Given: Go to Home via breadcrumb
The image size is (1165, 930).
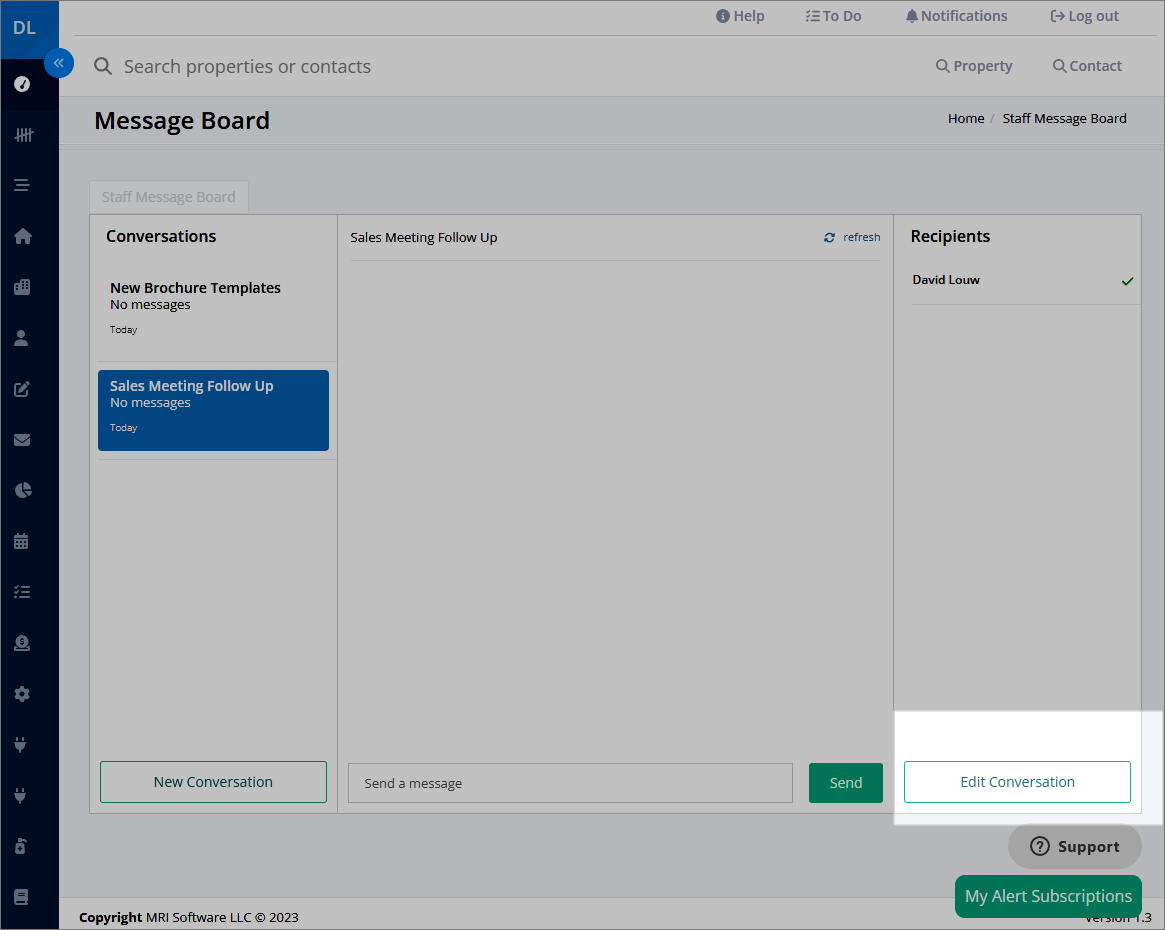Looking at the screenshot, I should (x=966, y=118).
